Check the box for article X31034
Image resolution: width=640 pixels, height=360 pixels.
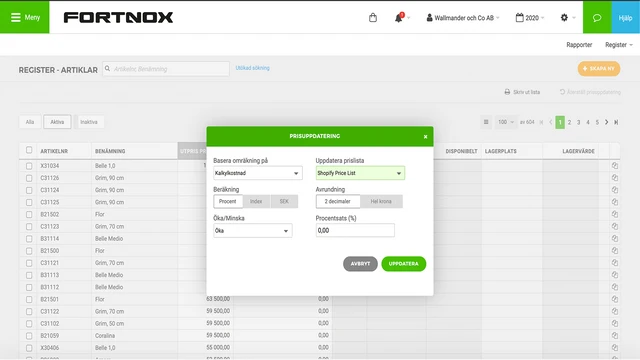point(29,166)
